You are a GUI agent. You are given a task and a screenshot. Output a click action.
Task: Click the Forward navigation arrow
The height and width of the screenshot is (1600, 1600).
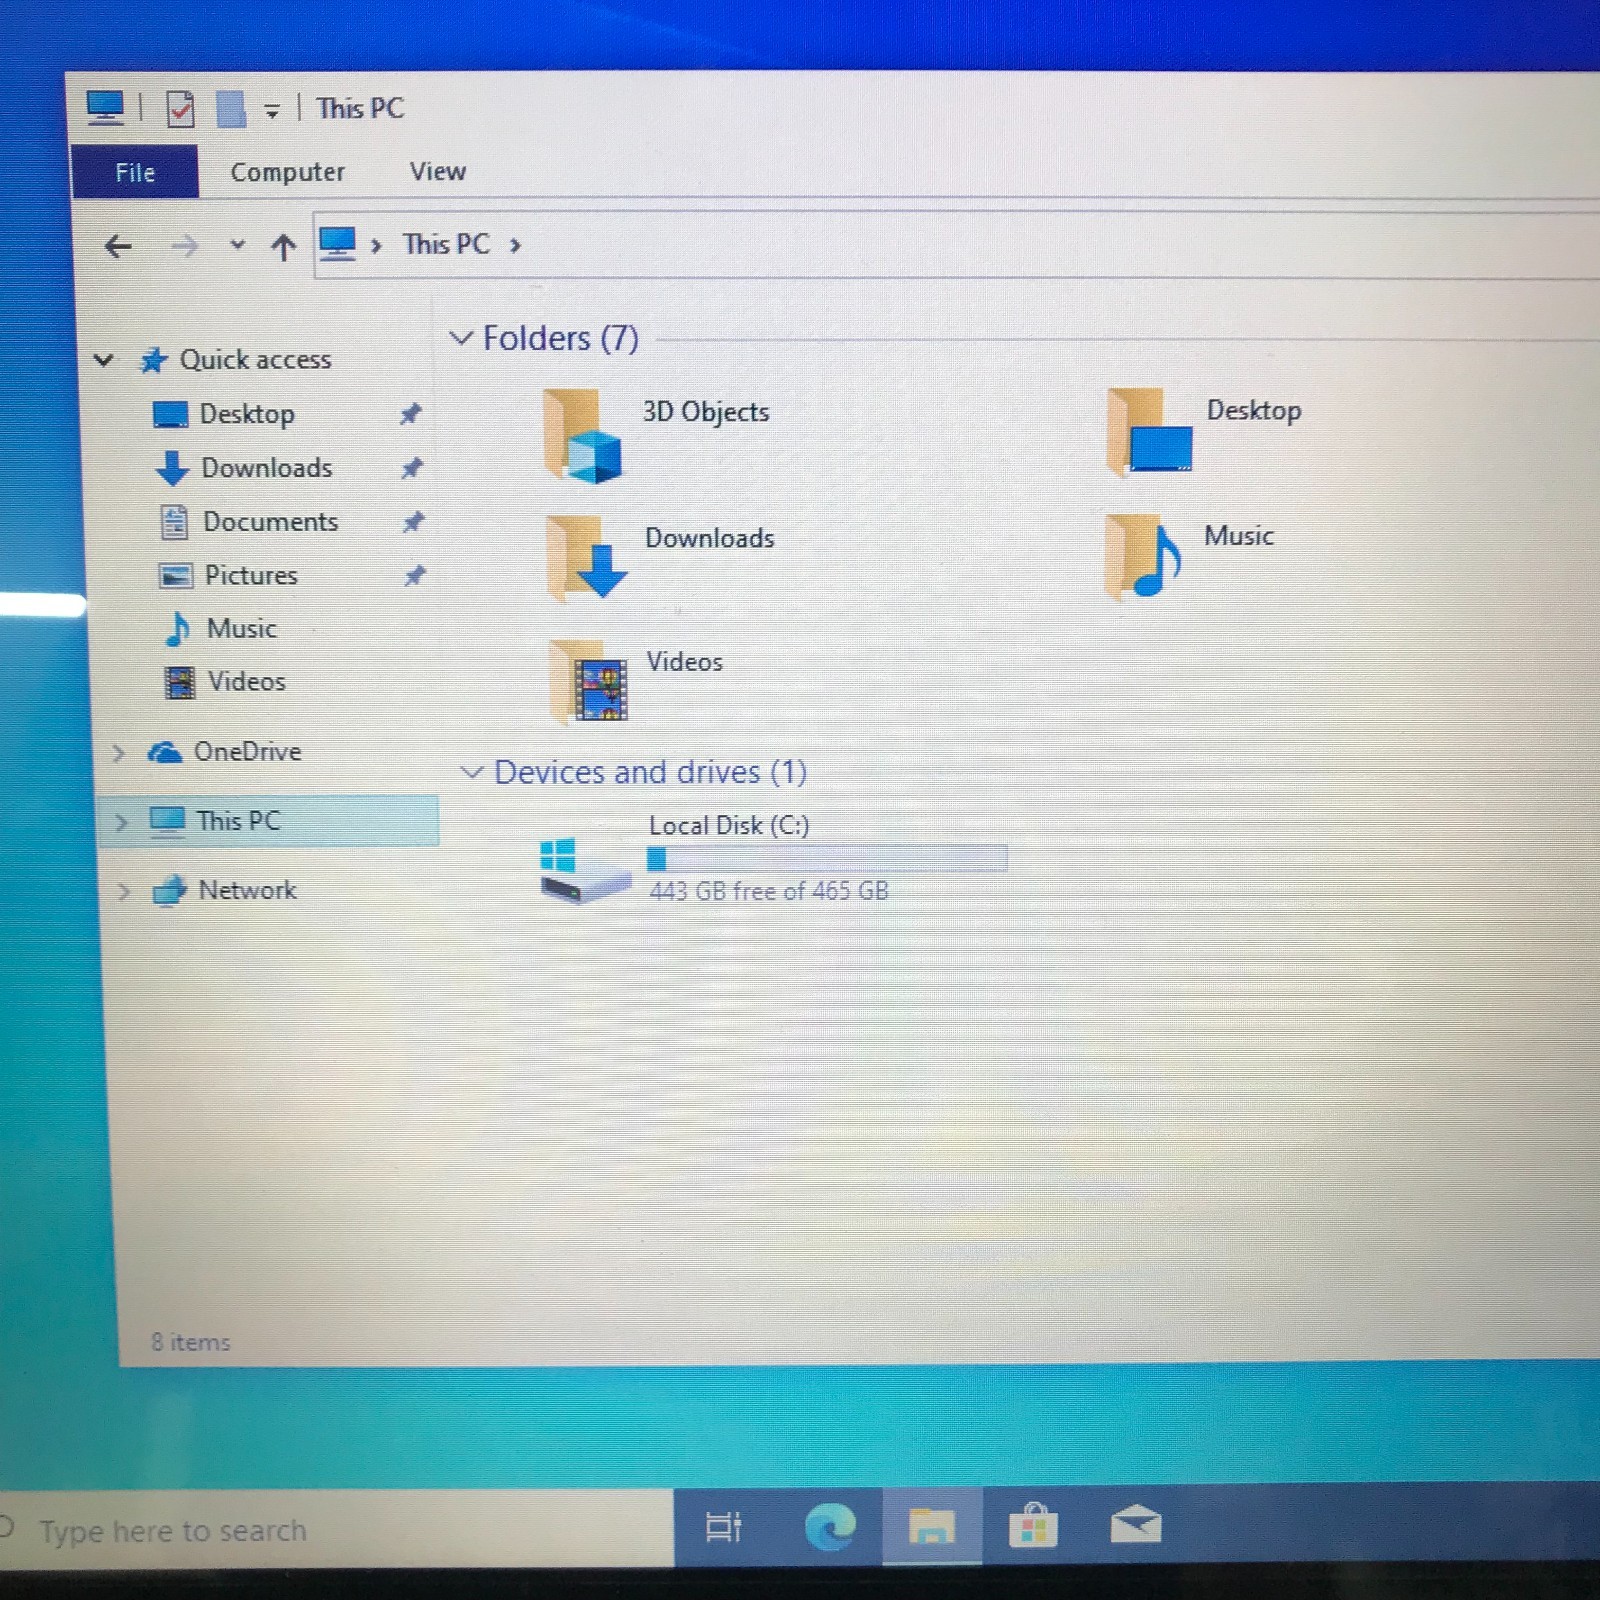click(x=184, y=245)
